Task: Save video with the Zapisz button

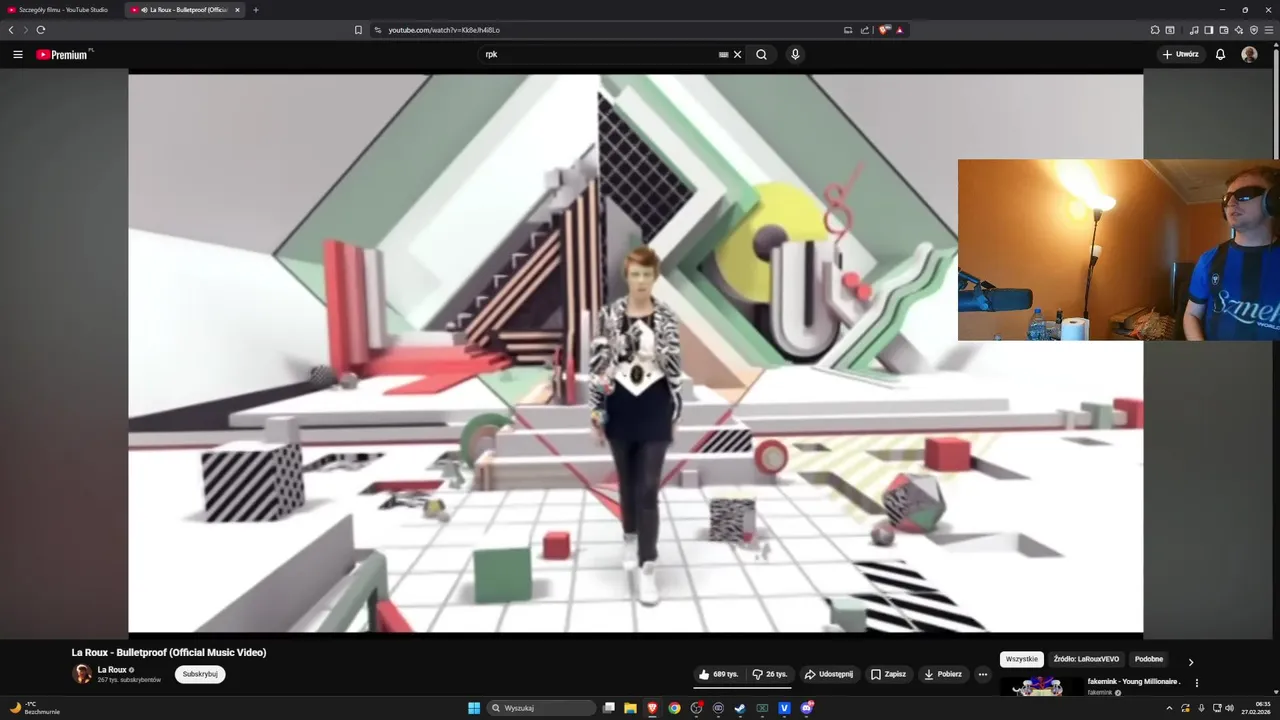Action: coord(888,674)
